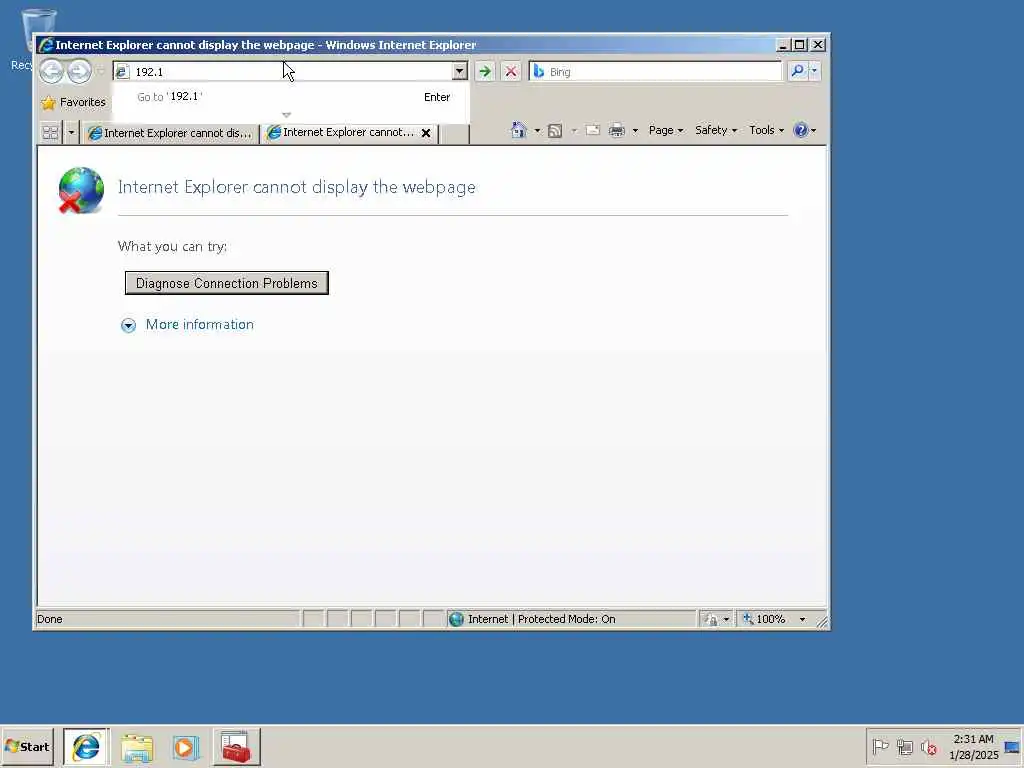The image size is (1024, 768).
Task: Open the tab list dropdown arrow
Action: (71, 133)
